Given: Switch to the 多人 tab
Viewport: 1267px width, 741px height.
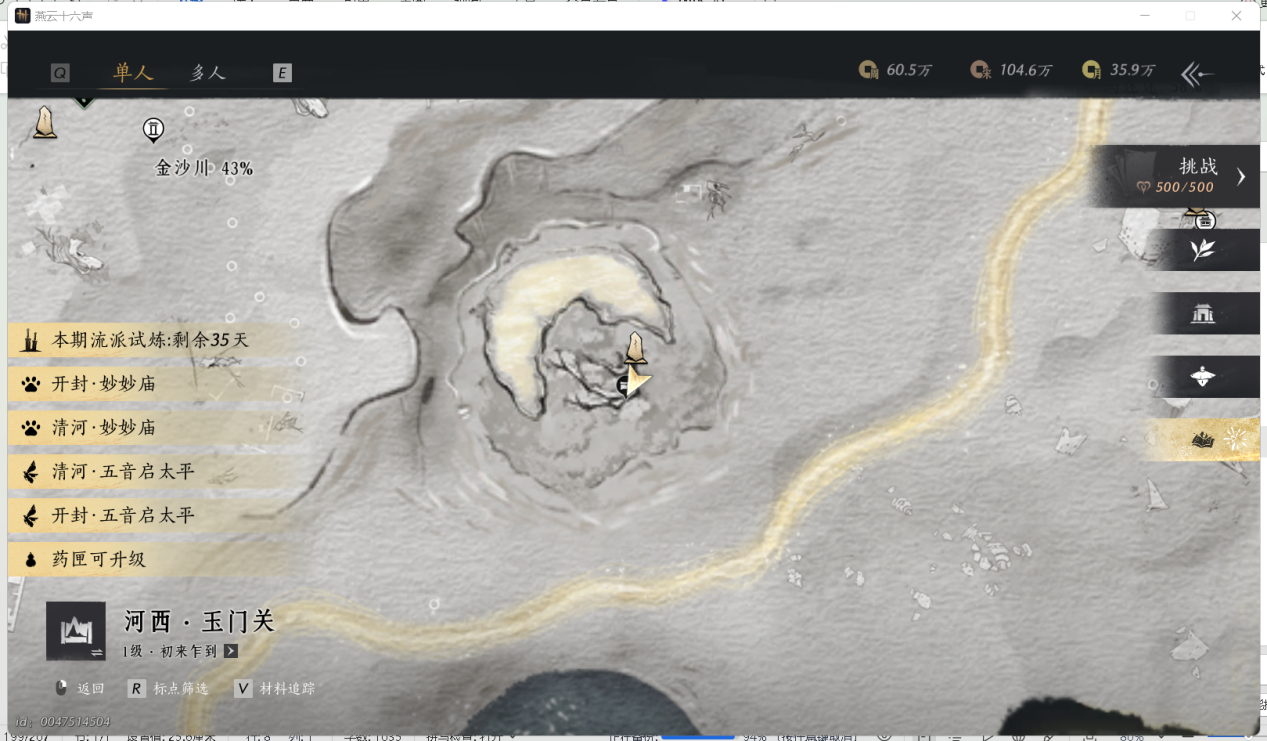Looking at the screenshot, I should click(208, 73).
